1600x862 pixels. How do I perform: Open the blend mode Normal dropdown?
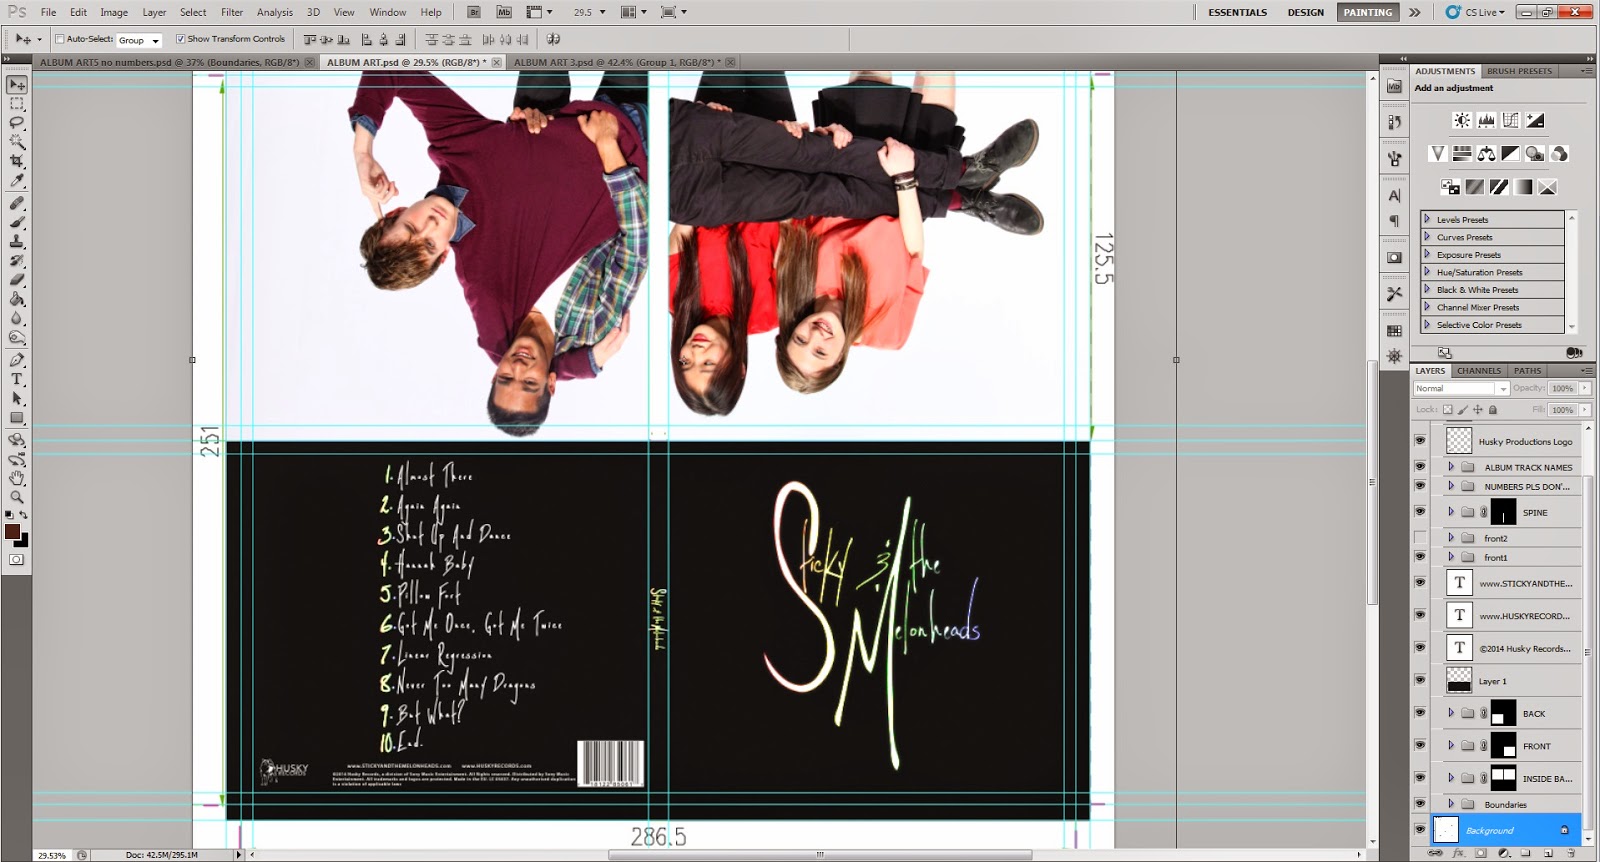[x=1461, y=388]
